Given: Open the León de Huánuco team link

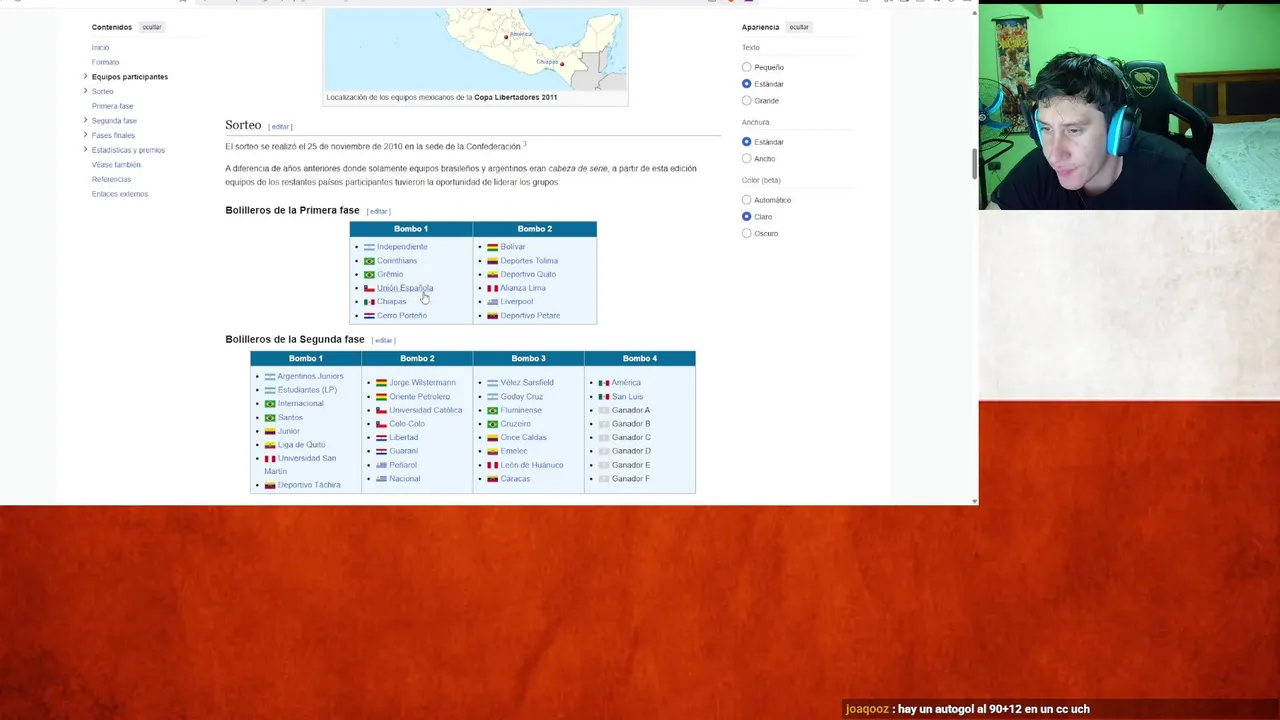Looking at the screenshot, I should point(532,465).
